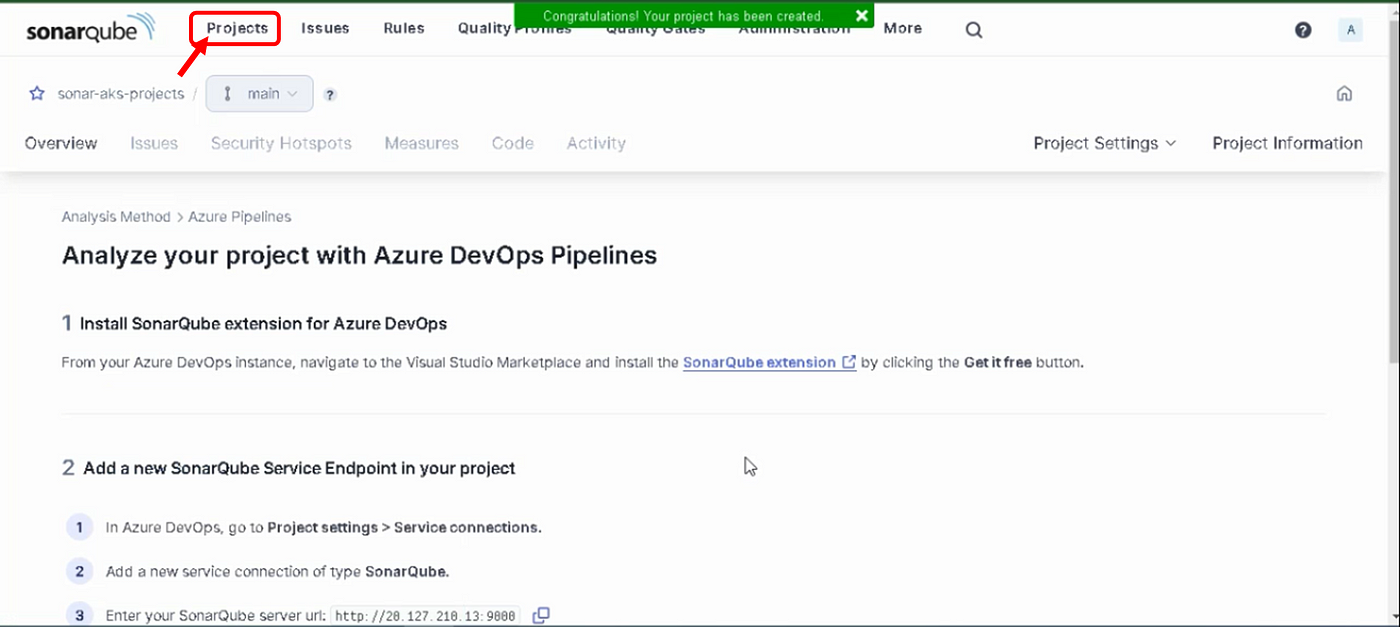Image resolution: width=1400 pixels, height=627 pixels.
Task: Click the Analysis Method breadcrumb
Action: (x=116, y=216)
